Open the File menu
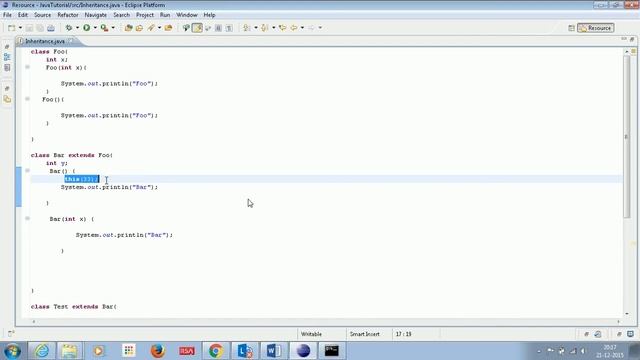 pos(7,15)
